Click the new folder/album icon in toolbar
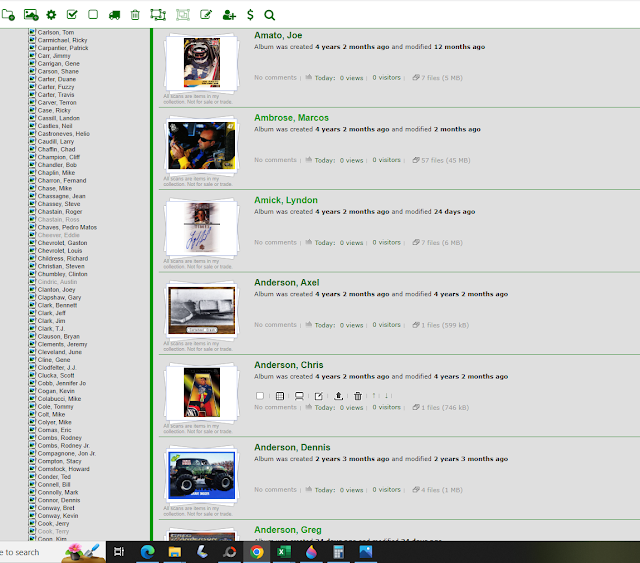The image size is (640, 563). point(8,15)
